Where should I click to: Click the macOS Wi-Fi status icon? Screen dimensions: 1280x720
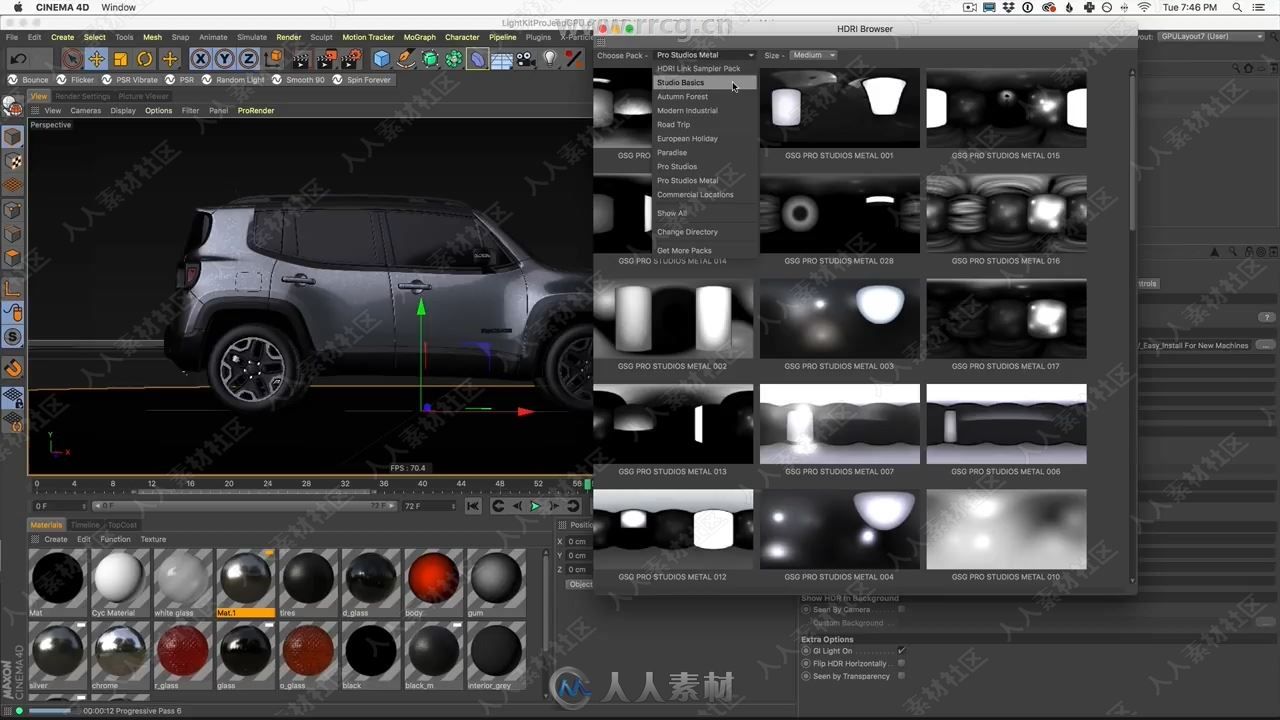[1144, 7]
